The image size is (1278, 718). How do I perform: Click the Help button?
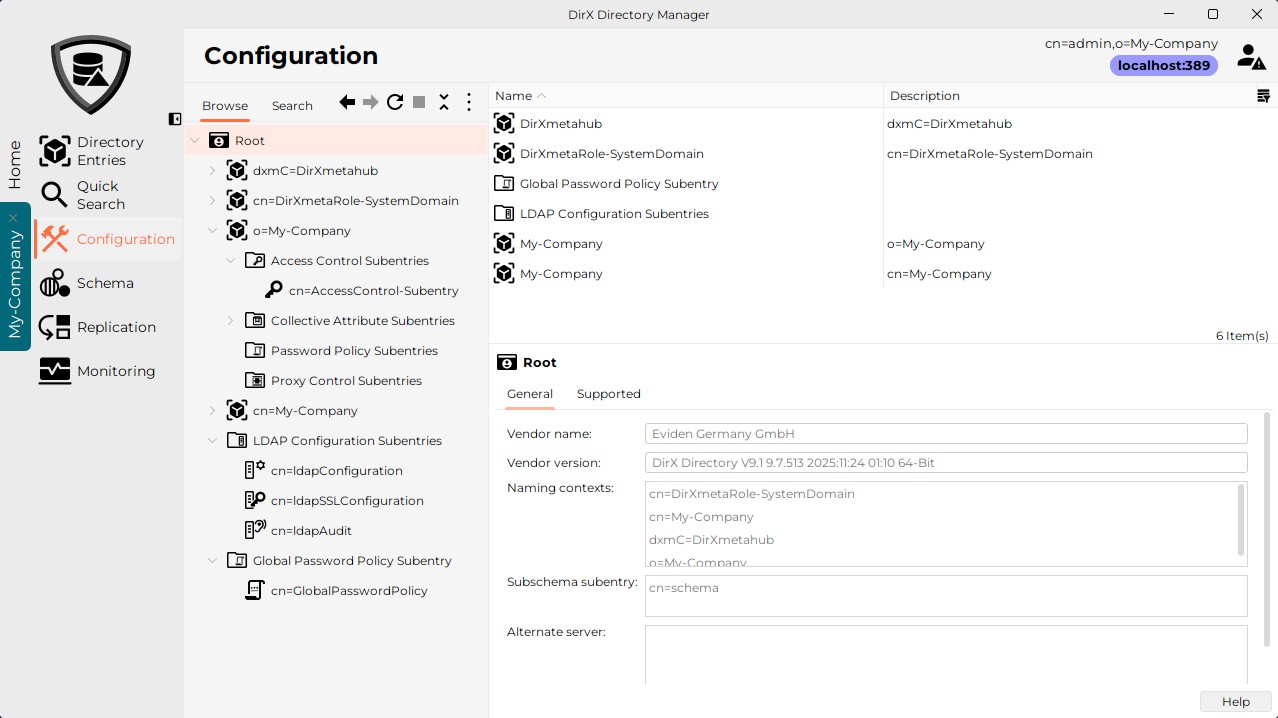click(x=1234, y=701)
